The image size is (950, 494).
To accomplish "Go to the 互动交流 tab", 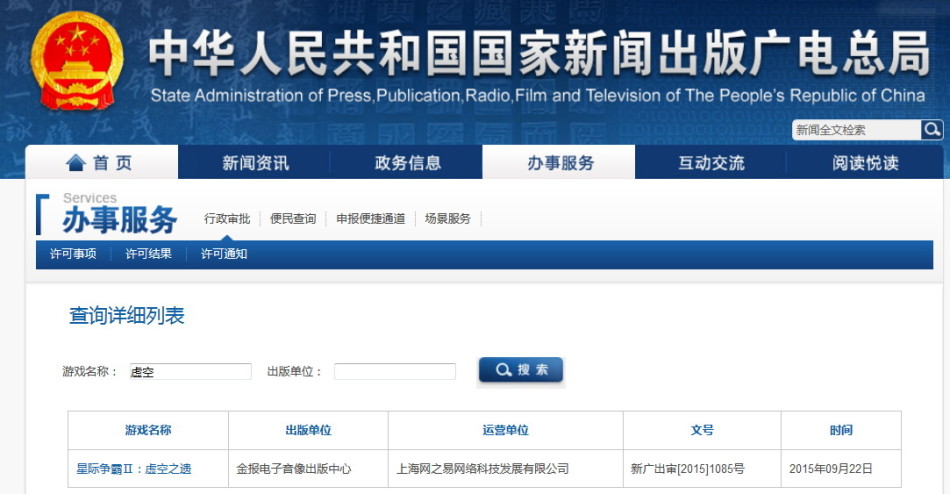I will click(711, 163).
